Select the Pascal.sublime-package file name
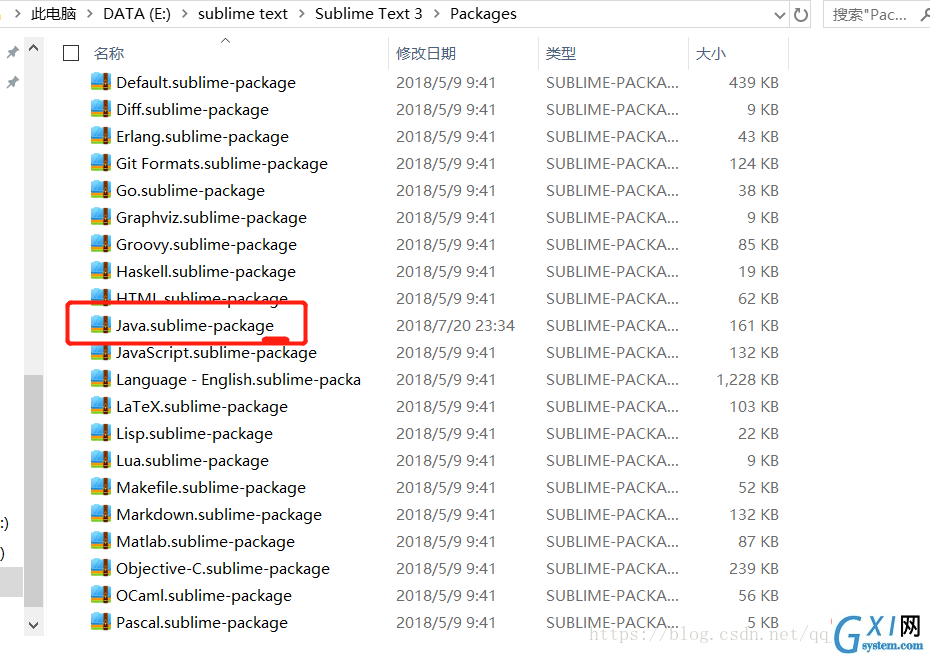The height and width of the screenshot is (654, 930). click(202, 623)
